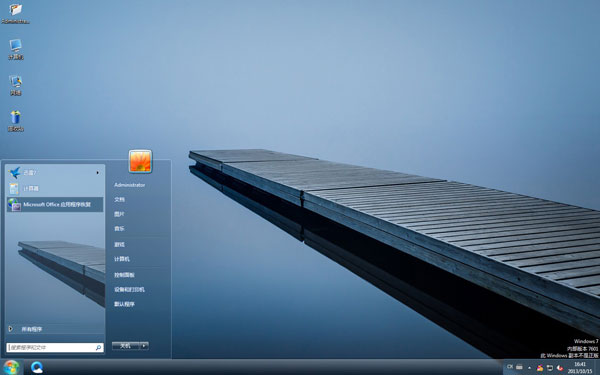Select the Recycle Bin desktop icon
Screen dimensions: 600x375
16,121
